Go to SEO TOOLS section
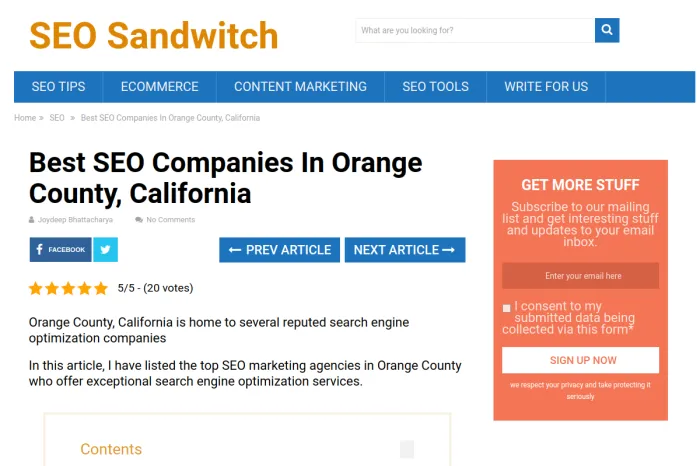Viewport: 700px width, 466px height. (x=435, y=87)
